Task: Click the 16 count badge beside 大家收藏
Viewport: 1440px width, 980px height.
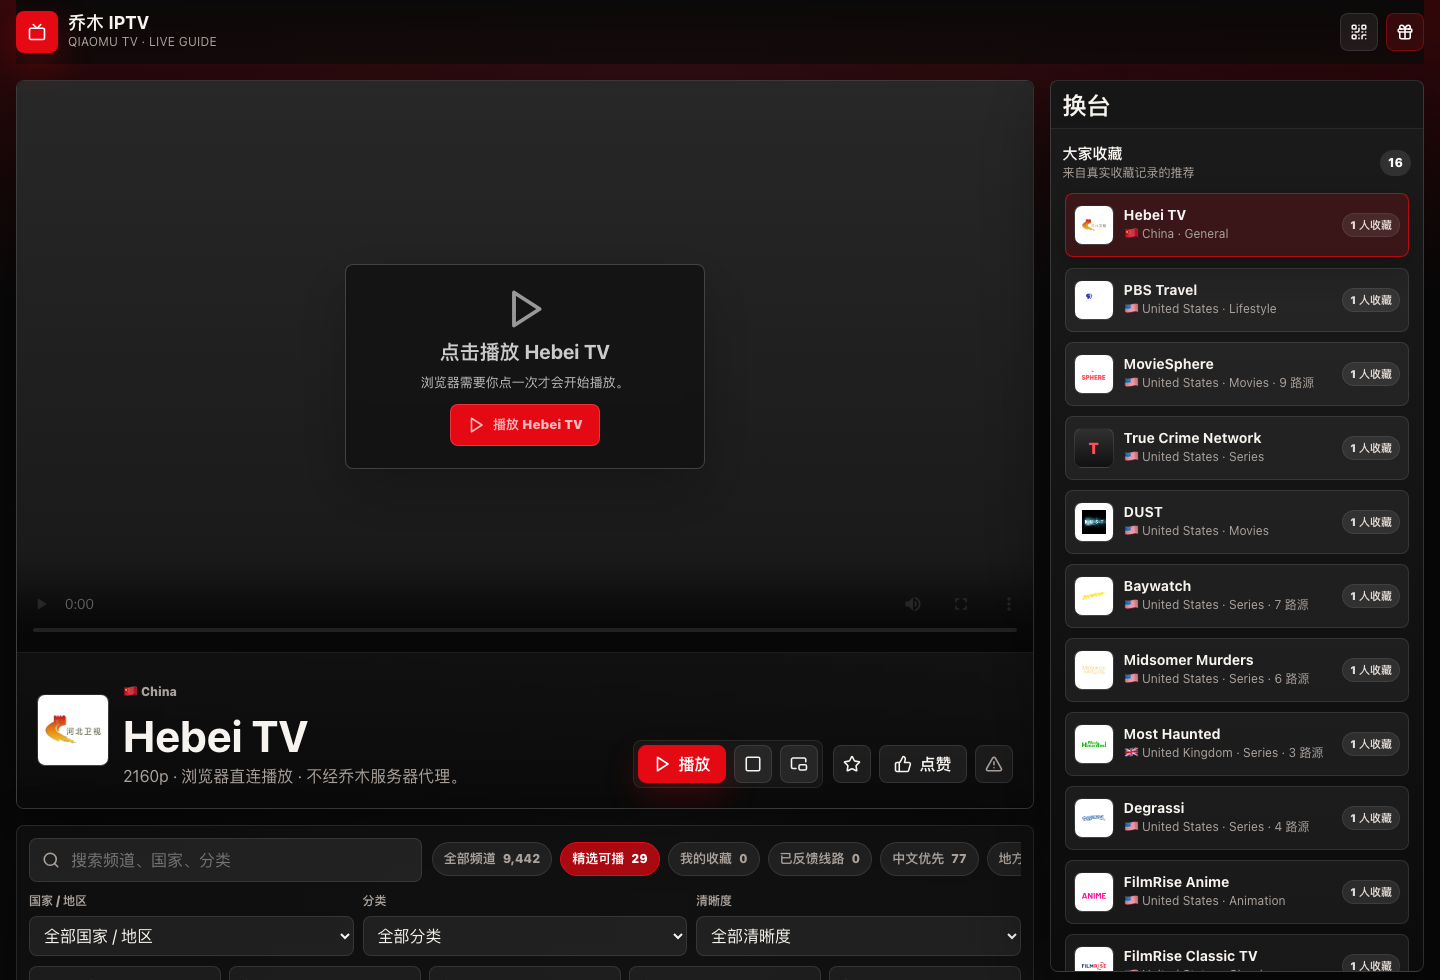Action: point(1395,162)
